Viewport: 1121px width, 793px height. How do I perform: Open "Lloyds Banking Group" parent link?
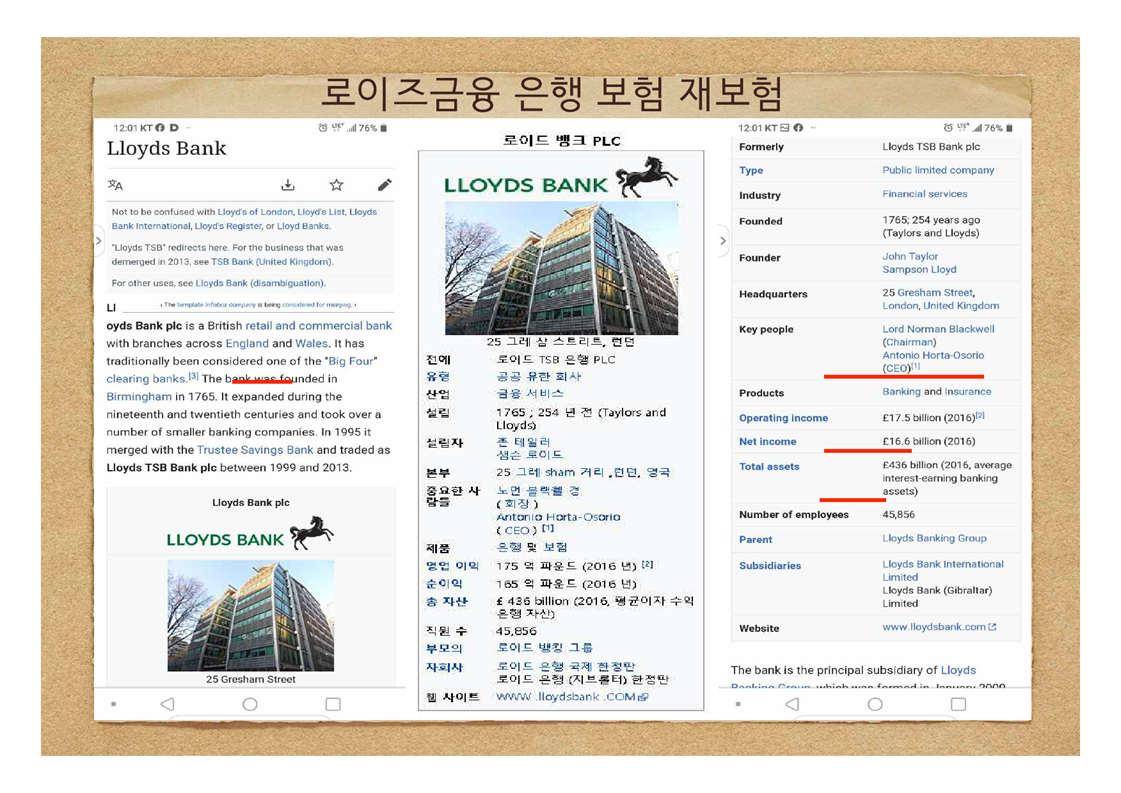point(934,538)
